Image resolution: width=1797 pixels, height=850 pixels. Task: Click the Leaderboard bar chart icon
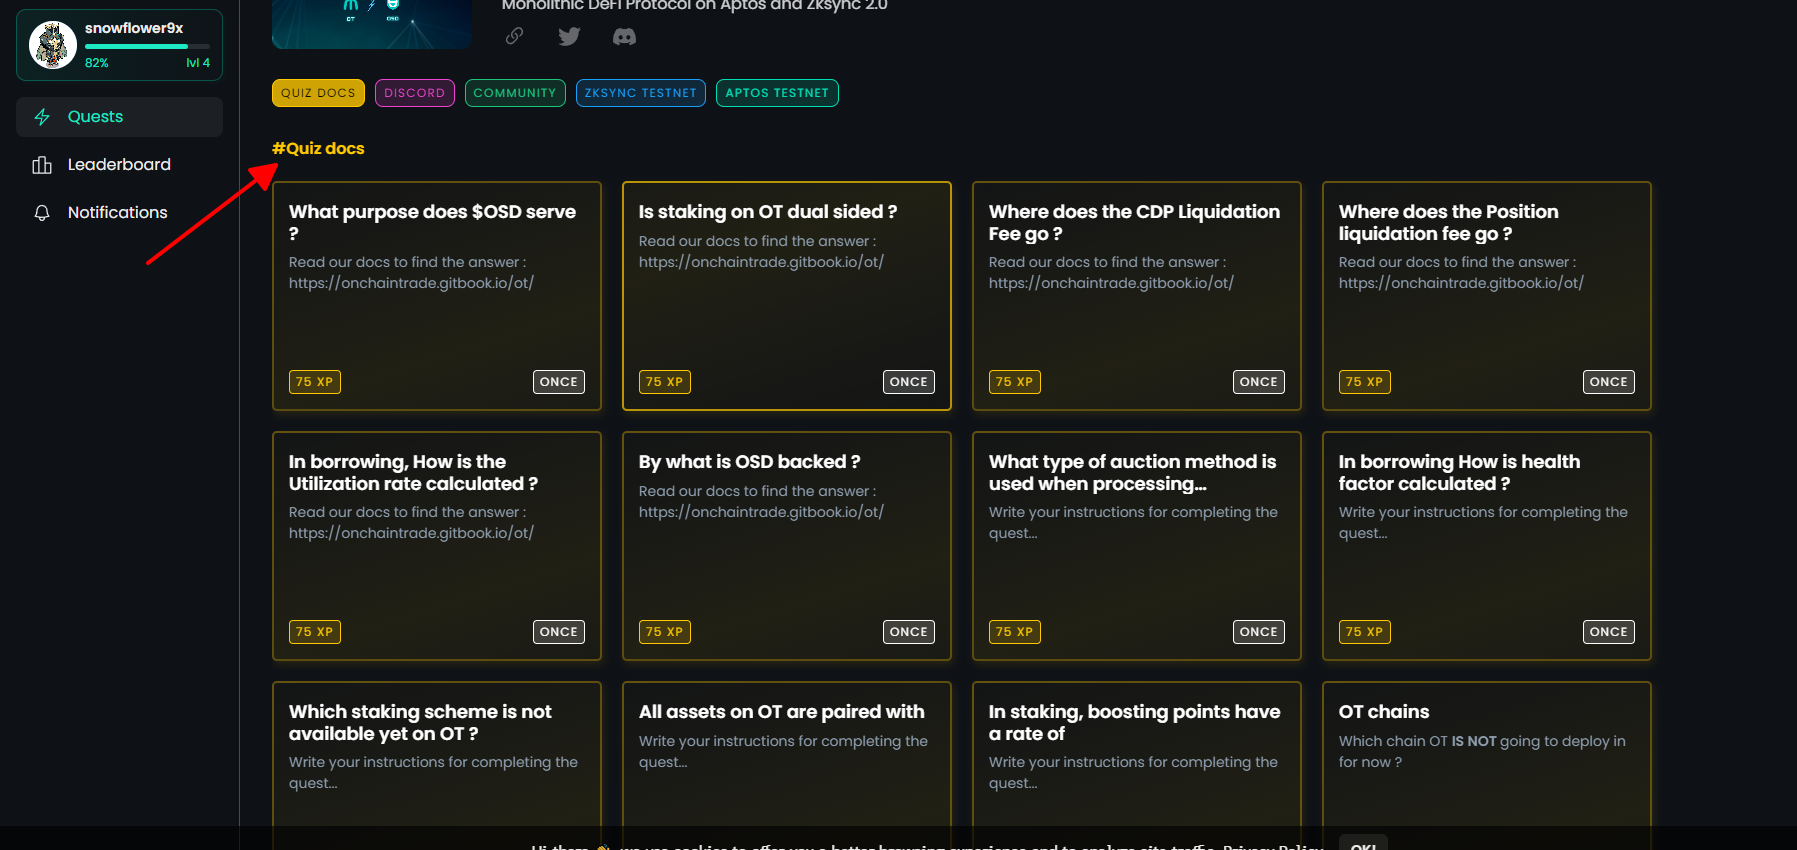pyautogui.click(x=42, y=165)
